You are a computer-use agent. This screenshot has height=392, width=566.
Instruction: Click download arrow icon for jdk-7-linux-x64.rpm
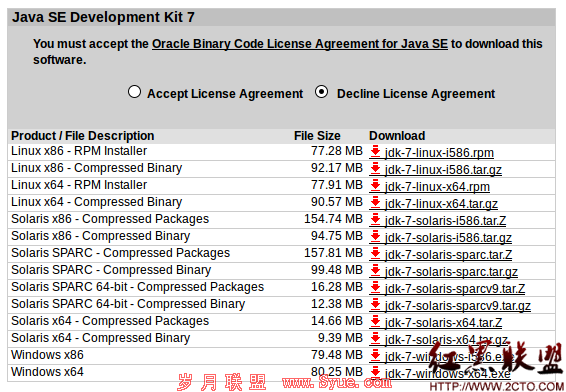(x=375, y=185)
